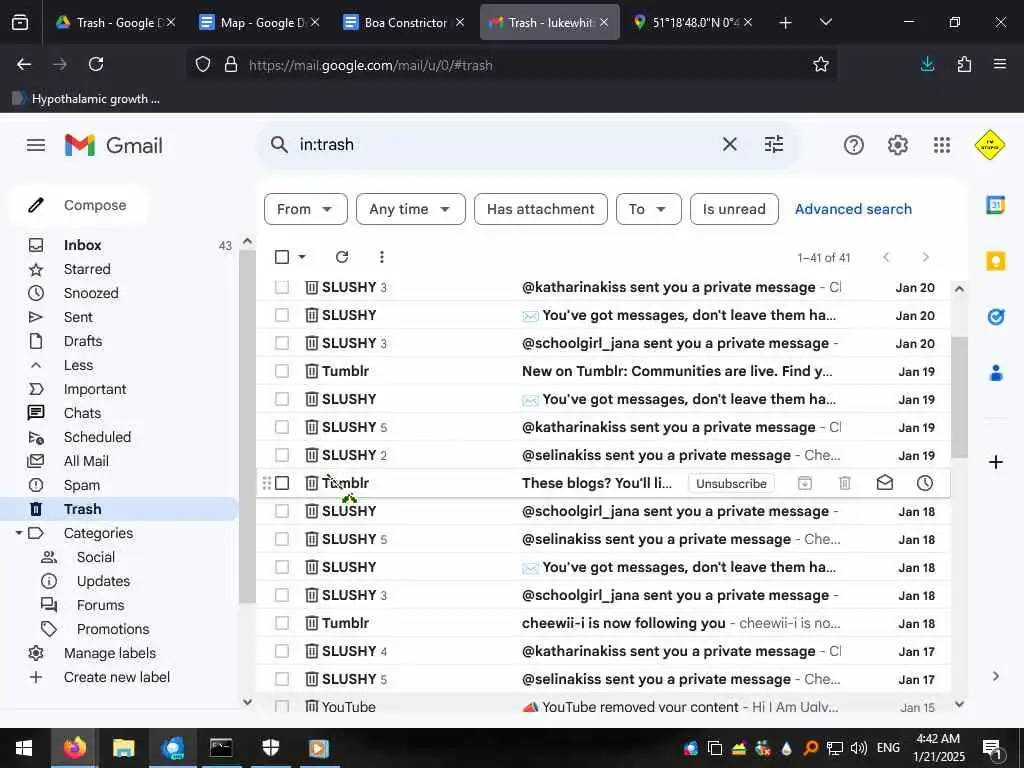Viewport: 1024px width, 768px height.
Task: Toggle Is unread filter chip
Action: 733,209
